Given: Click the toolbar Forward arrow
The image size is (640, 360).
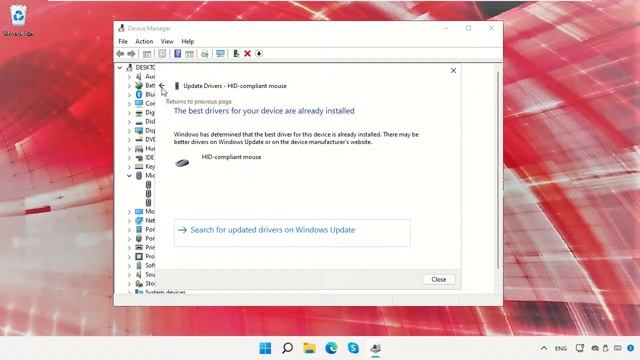Looking at the screenshot, I should [x=131, y=53].
